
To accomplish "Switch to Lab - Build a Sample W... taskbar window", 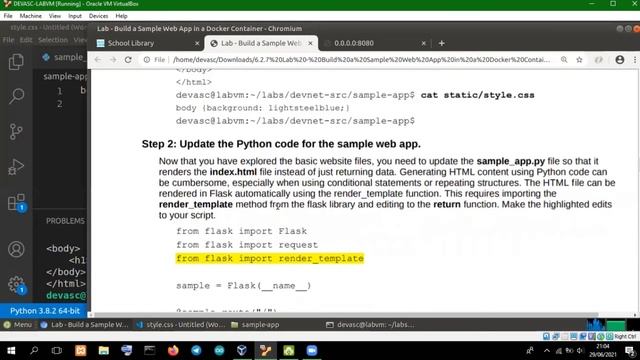I will 84,325.
